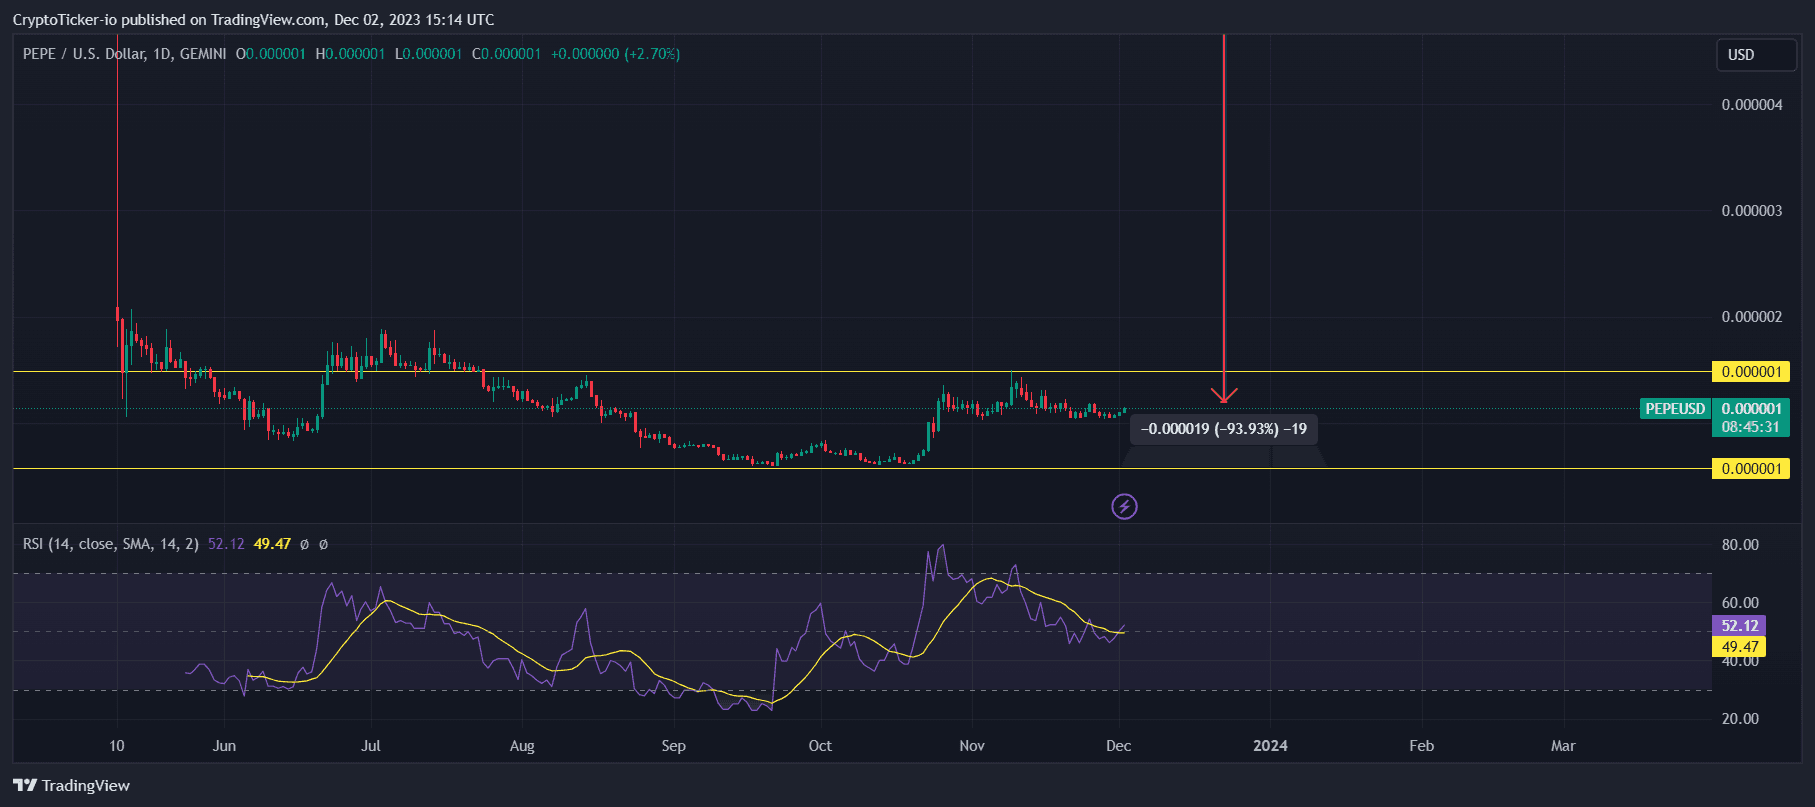Click the purple 52.12 RSI value tag
1815x807 pixels.
coord(1739,626)
